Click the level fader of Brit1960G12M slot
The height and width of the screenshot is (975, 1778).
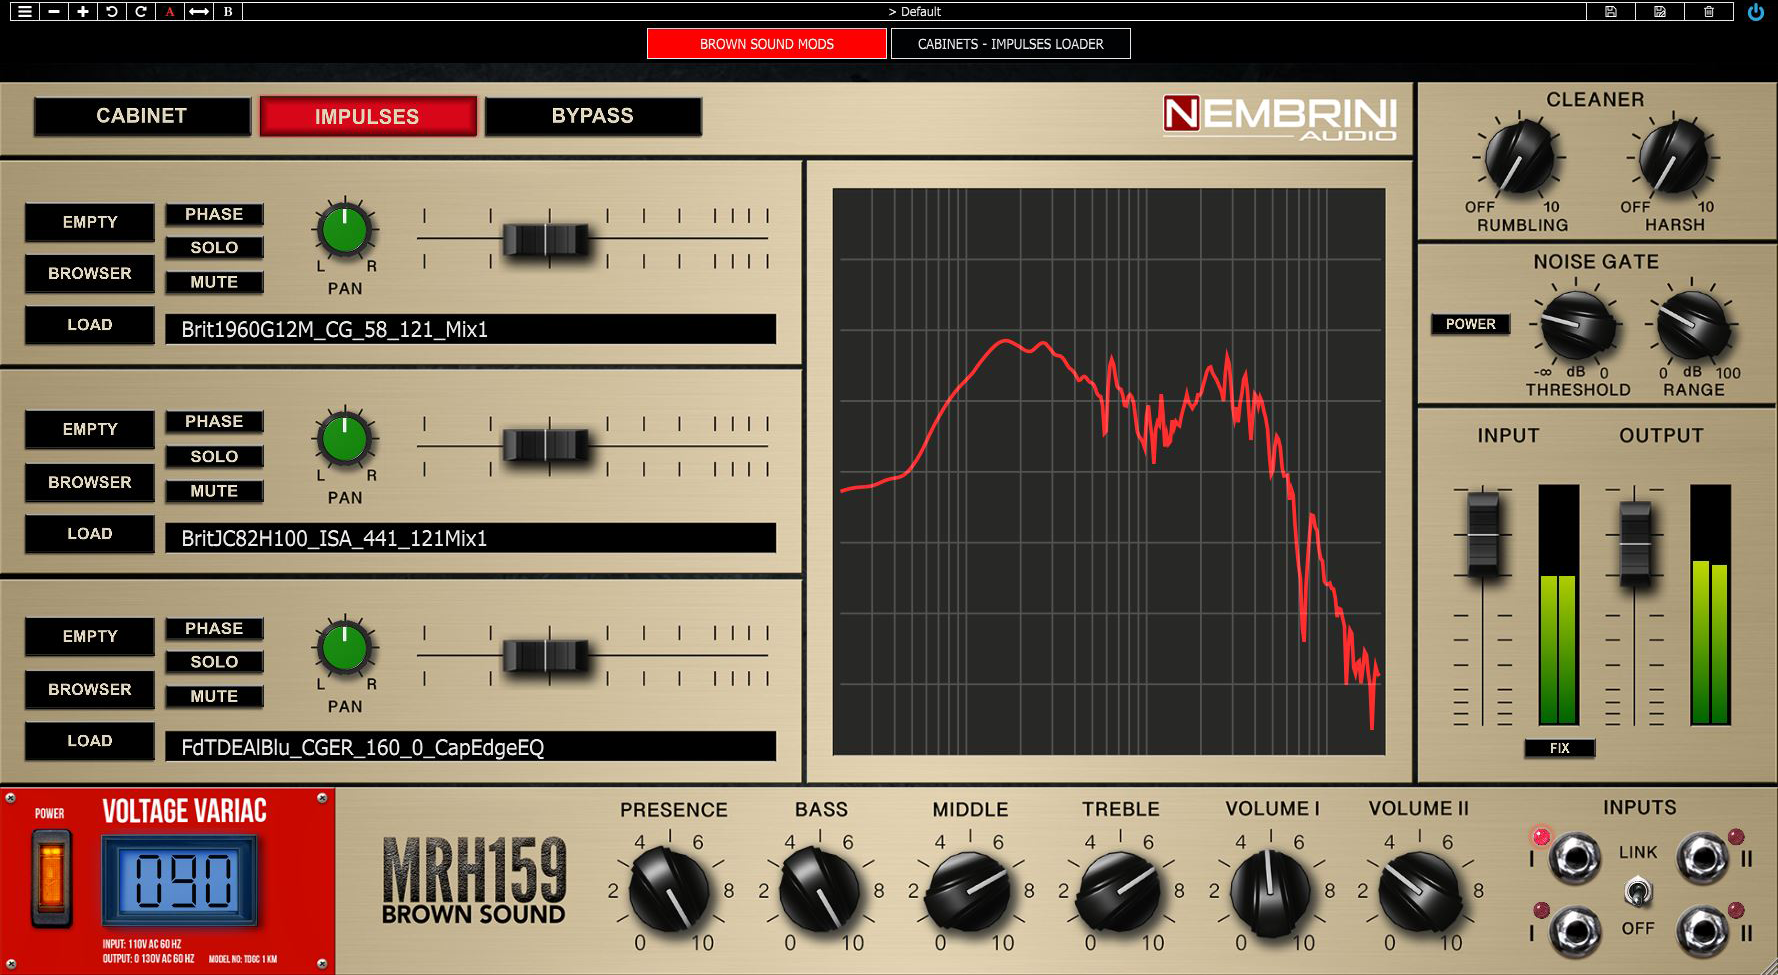coord(546,240)
